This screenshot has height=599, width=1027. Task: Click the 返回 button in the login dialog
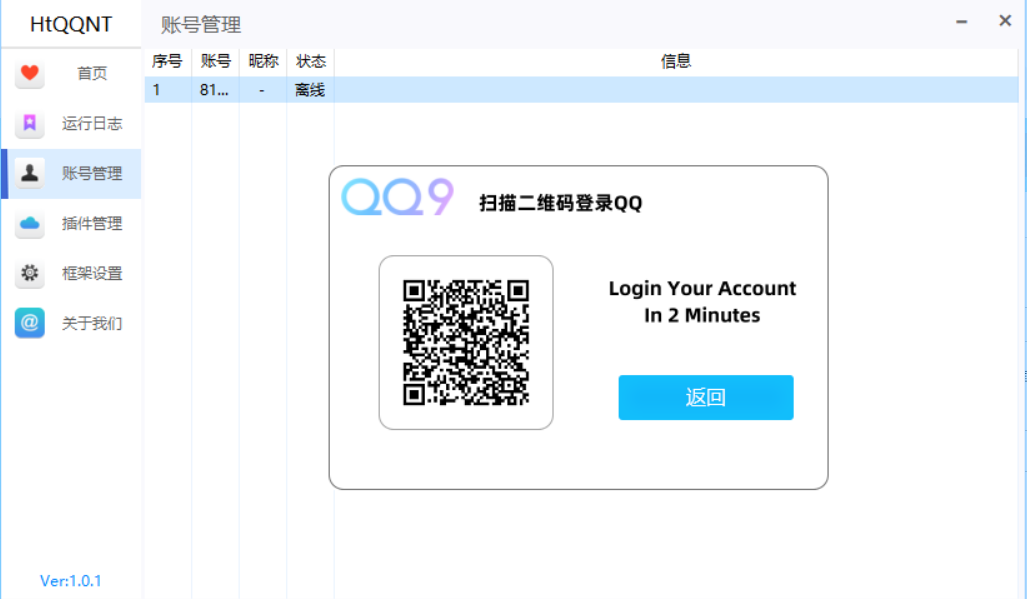pyautogui.click(x=705, y=397)
